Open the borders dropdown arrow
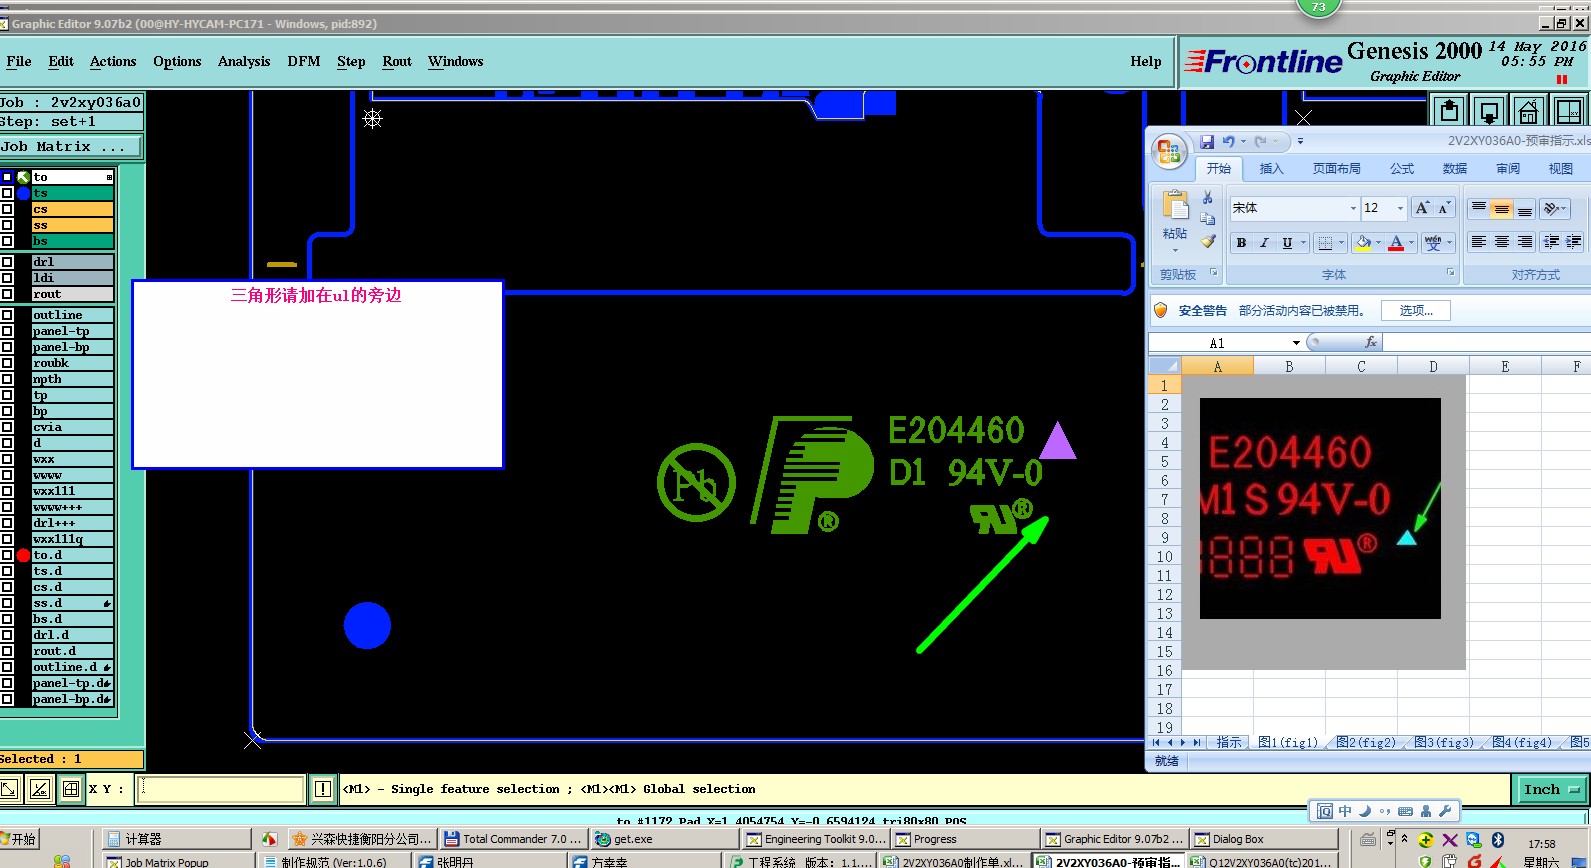The width and height of the screenshot is (1591, 868). pyautogui.click(x=1342, y=243)
